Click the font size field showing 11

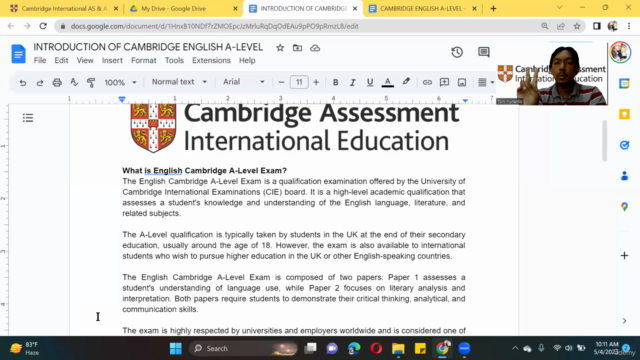[299, 82]
